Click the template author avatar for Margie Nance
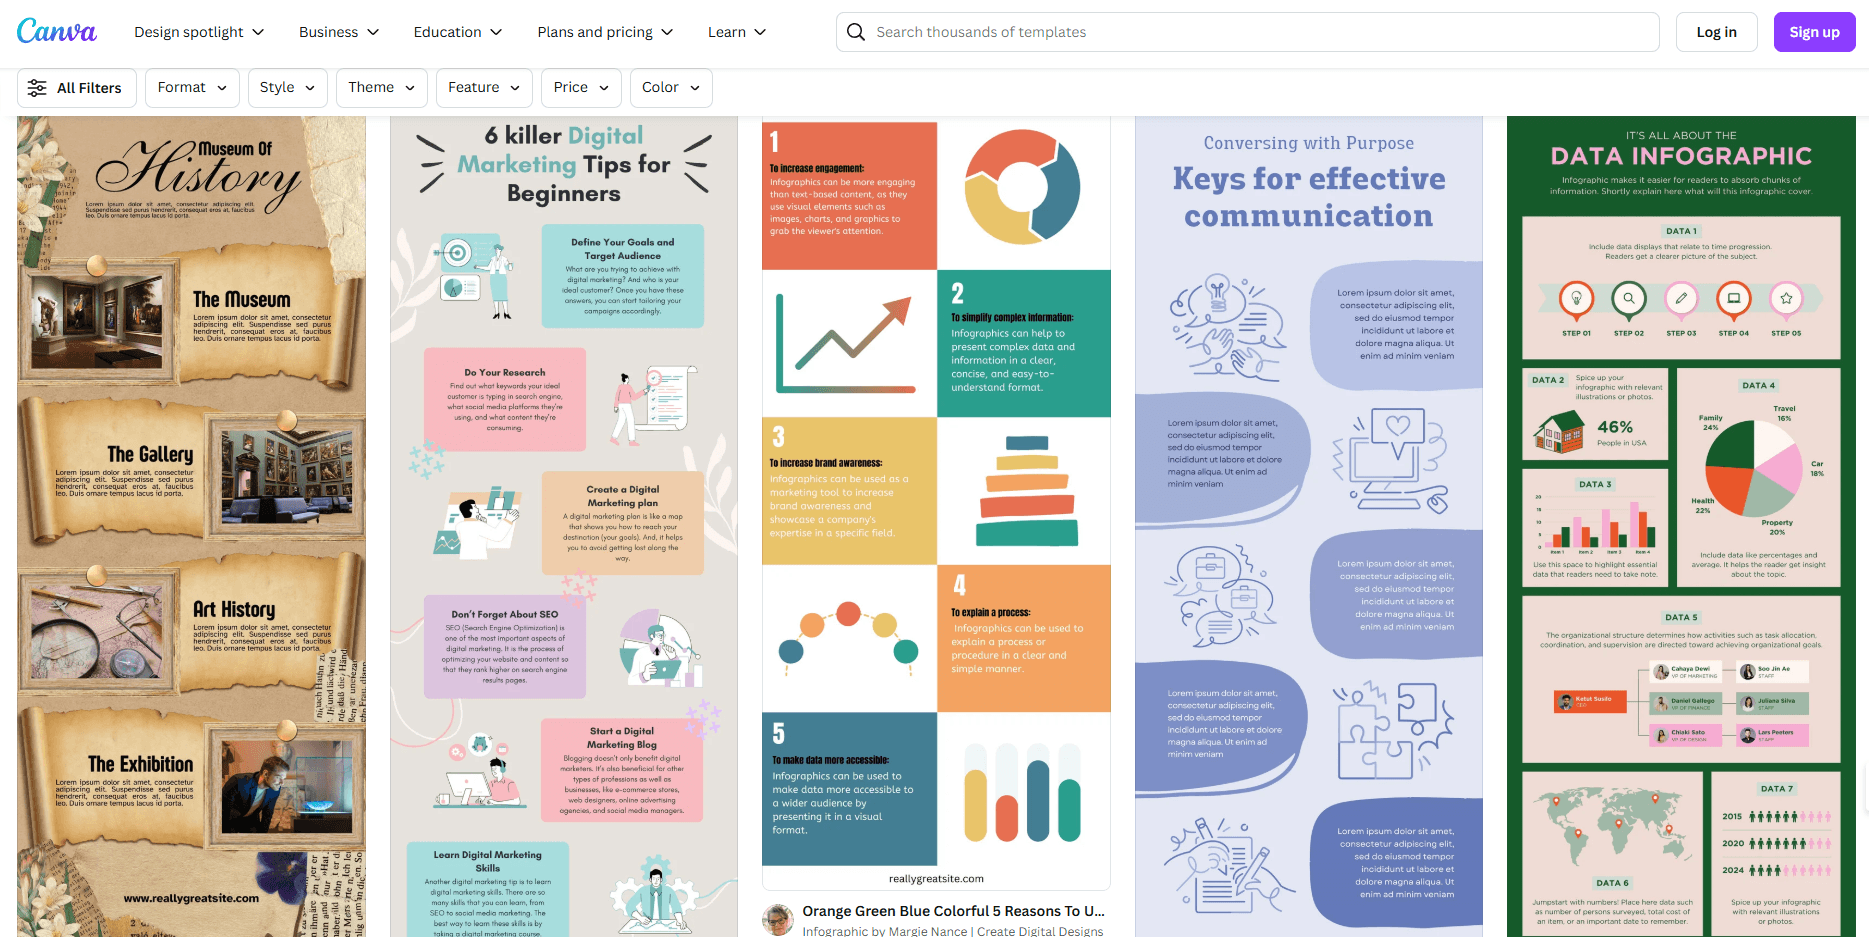Screen dimensions: 1869x937 pyautogui.click(x=778, y=920)
